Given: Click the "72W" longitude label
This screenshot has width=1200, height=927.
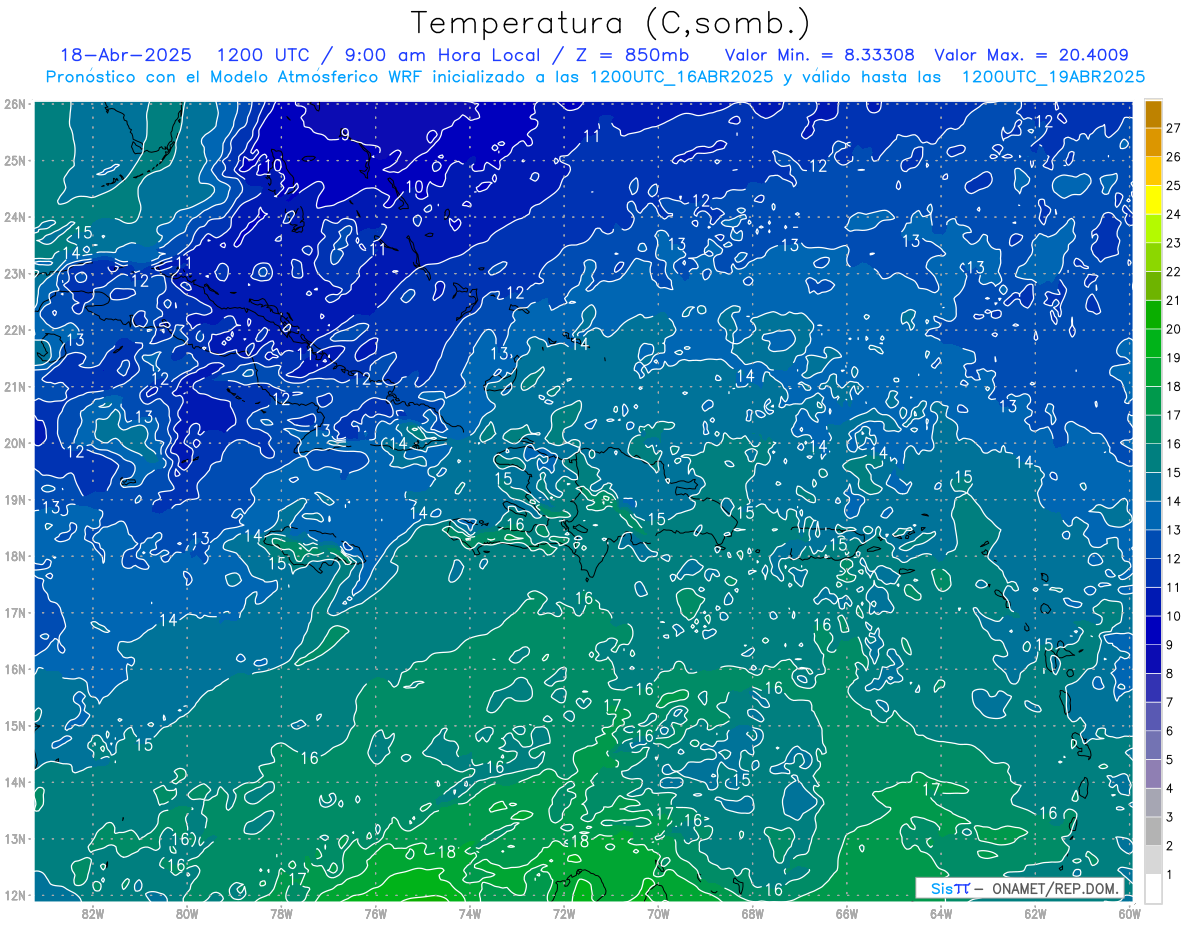Looking at the screenshot, I should point(564,913).
